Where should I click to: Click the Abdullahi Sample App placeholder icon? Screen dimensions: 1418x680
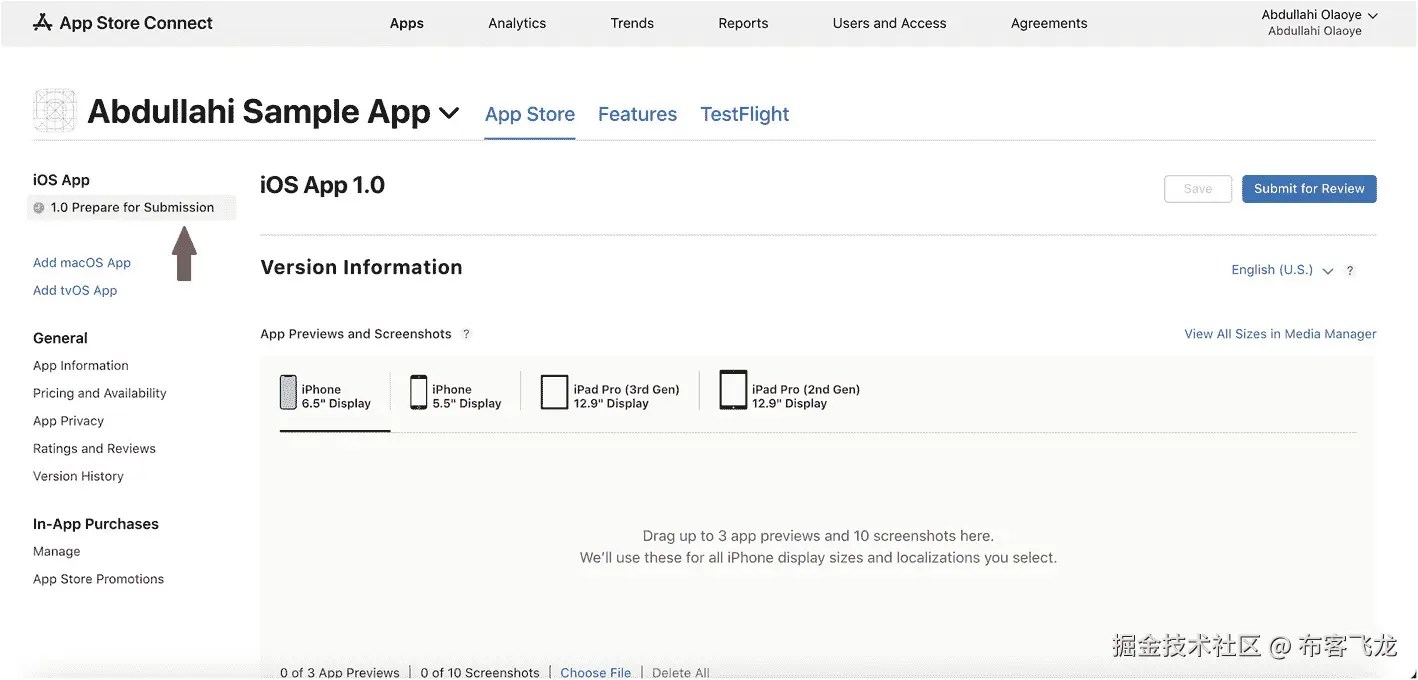pos(55,111)
